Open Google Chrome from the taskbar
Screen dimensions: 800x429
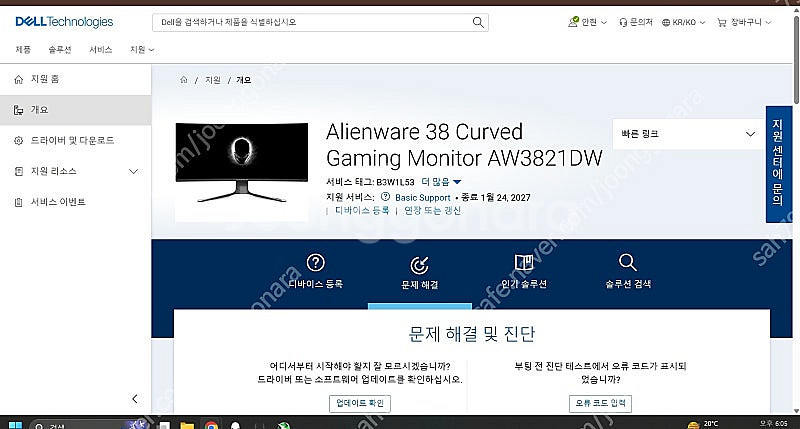click(211, 425)
